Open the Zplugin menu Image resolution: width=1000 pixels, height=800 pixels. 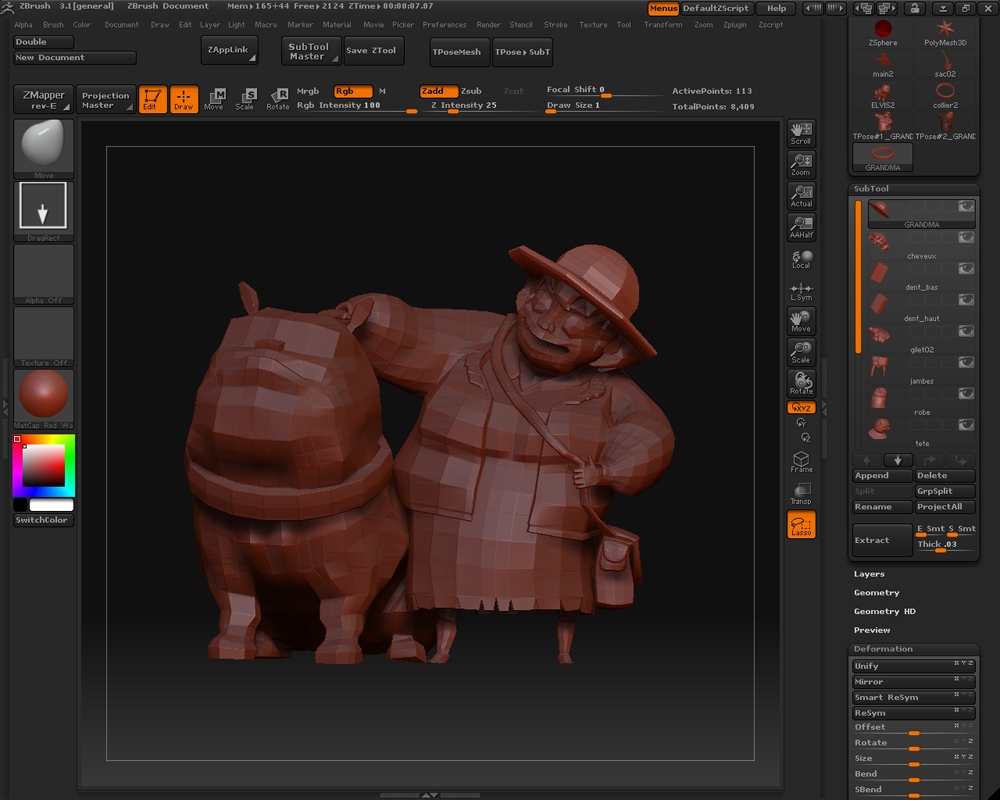click(735, 25)
